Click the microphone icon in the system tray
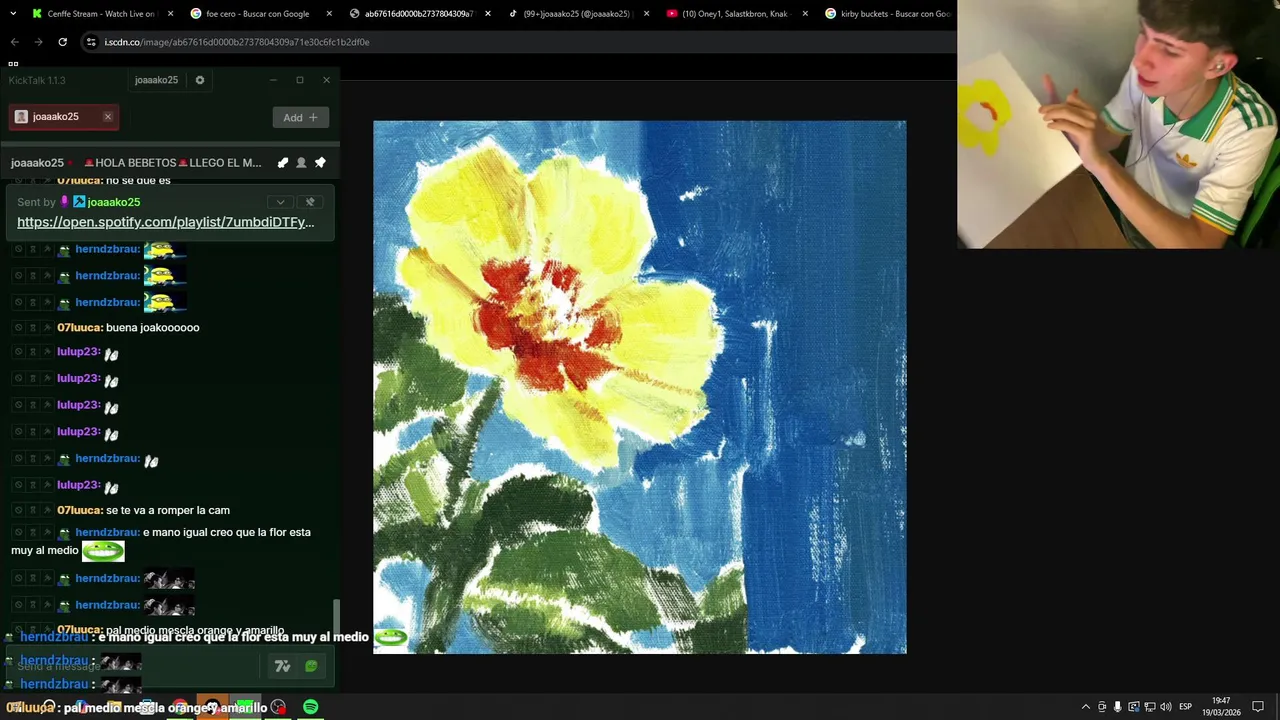Screen dimensions: 1280x720 (x=1118, y=707)
